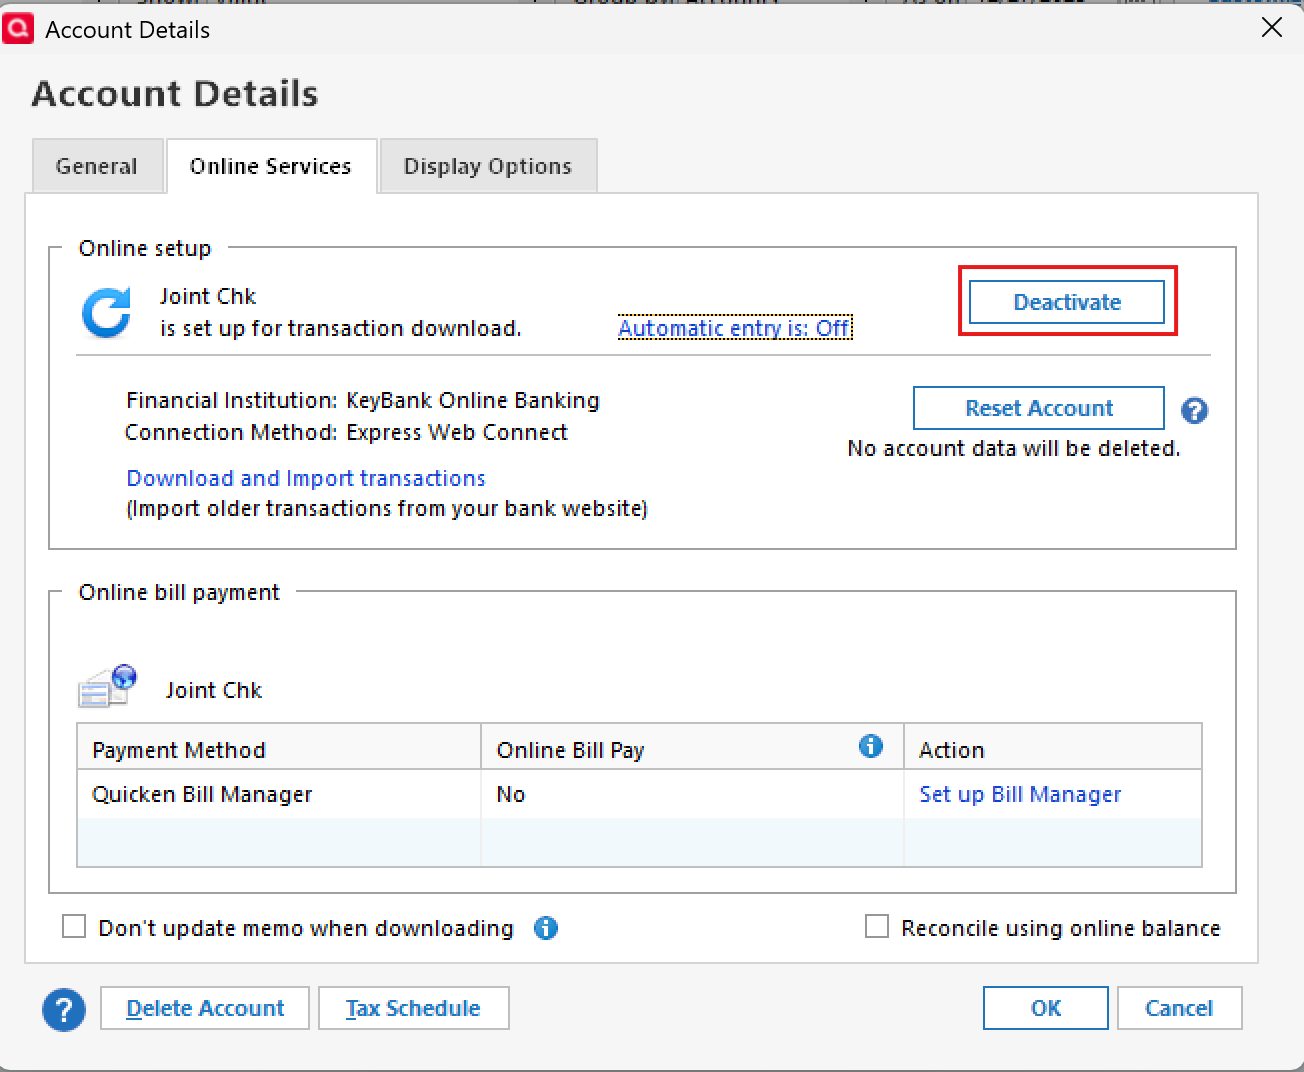Enable Don't update memo when downloading
The image size is (1304, 1072).
click(74, 927)
